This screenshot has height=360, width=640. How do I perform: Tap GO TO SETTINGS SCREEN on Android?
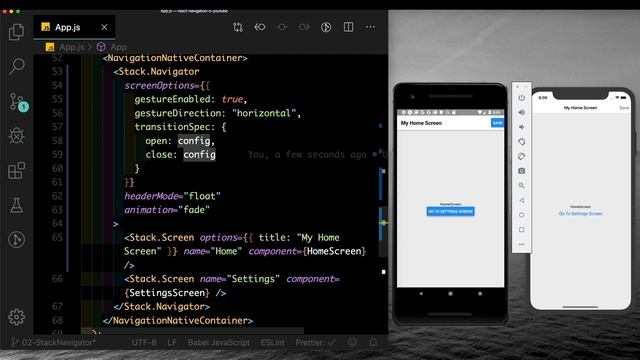(x=451, y=211)
